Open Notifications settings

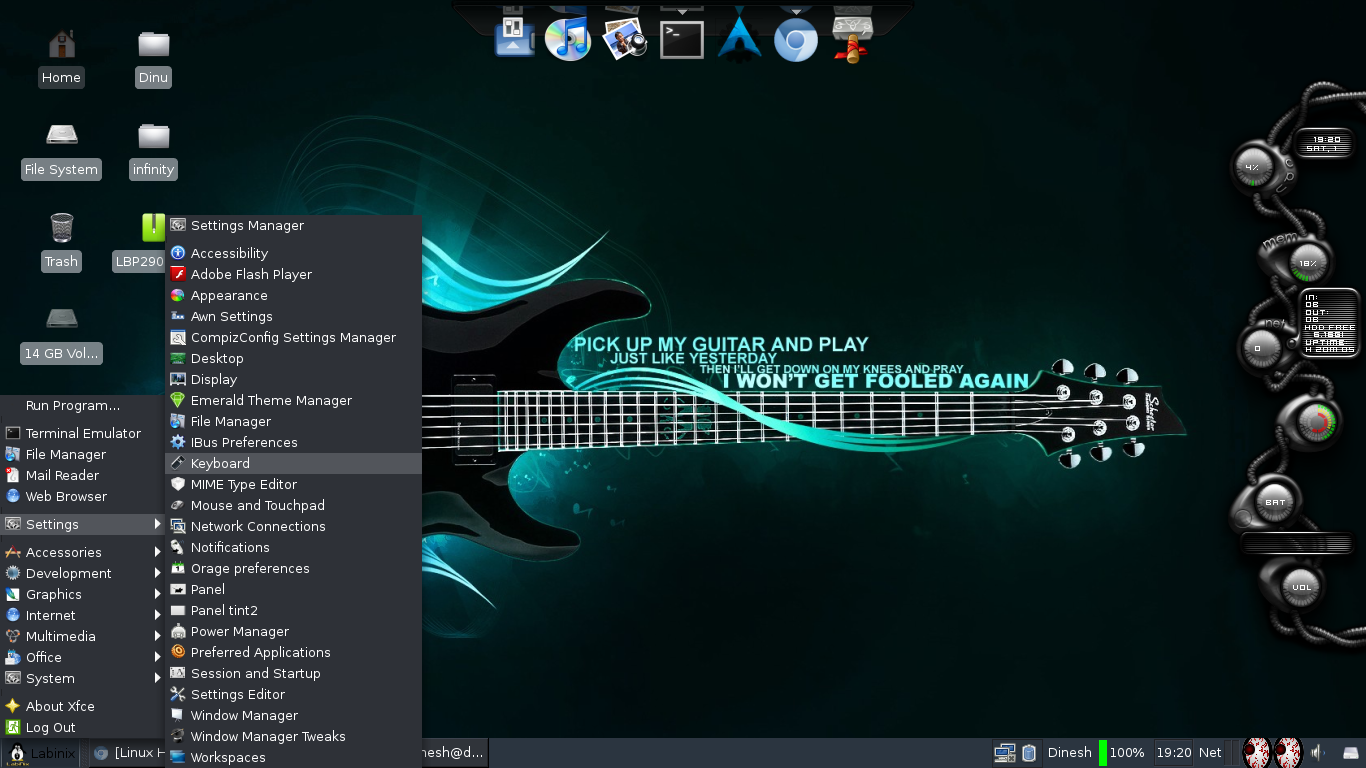tap(293, 547)
